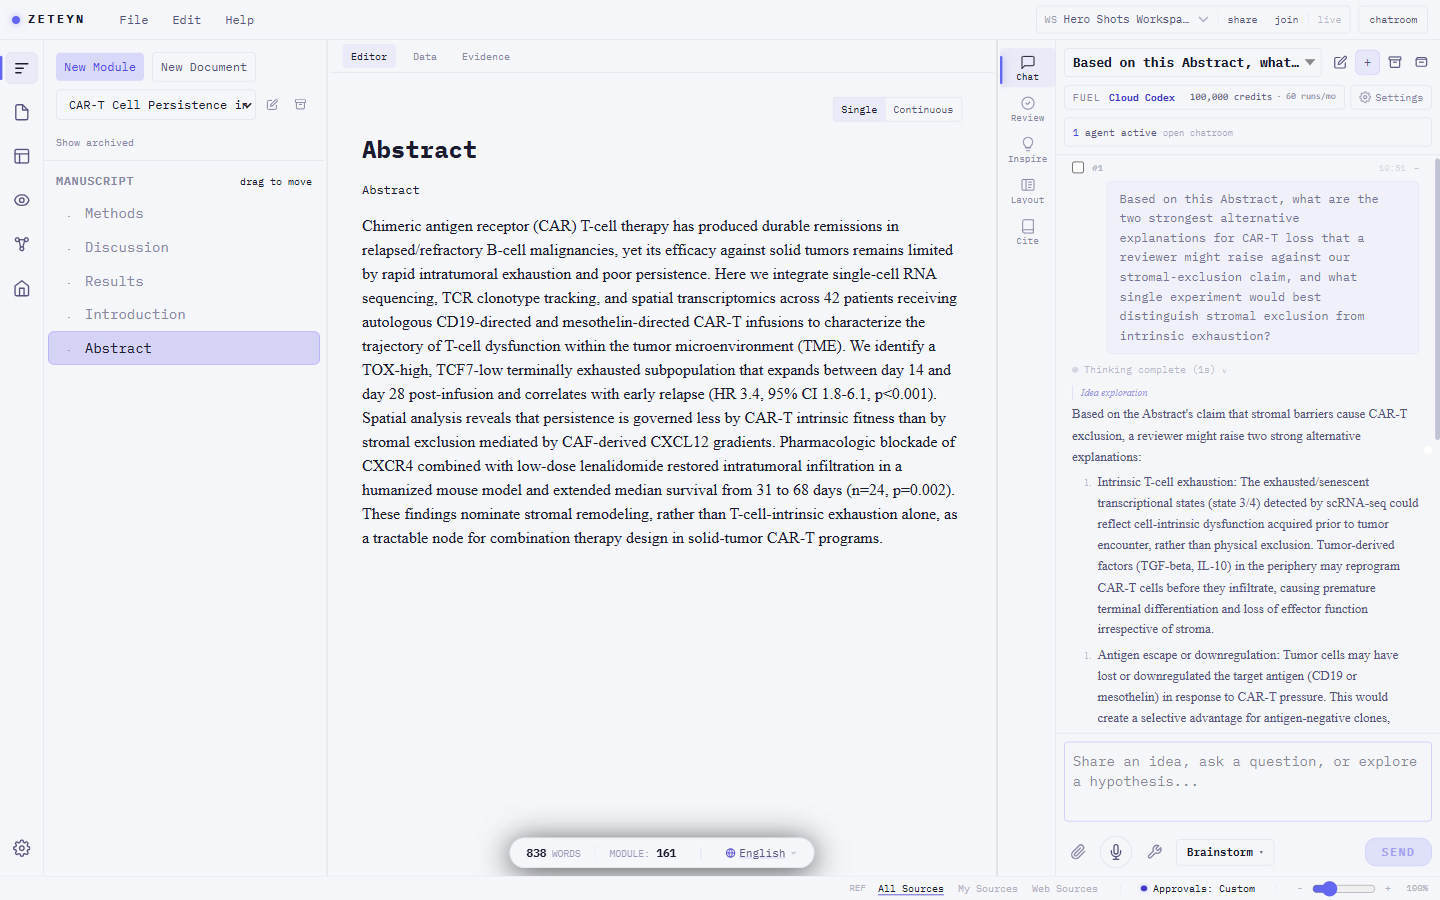Open the Chat panel icon
The image size is (1440, 900).
tap(1028, 67)
